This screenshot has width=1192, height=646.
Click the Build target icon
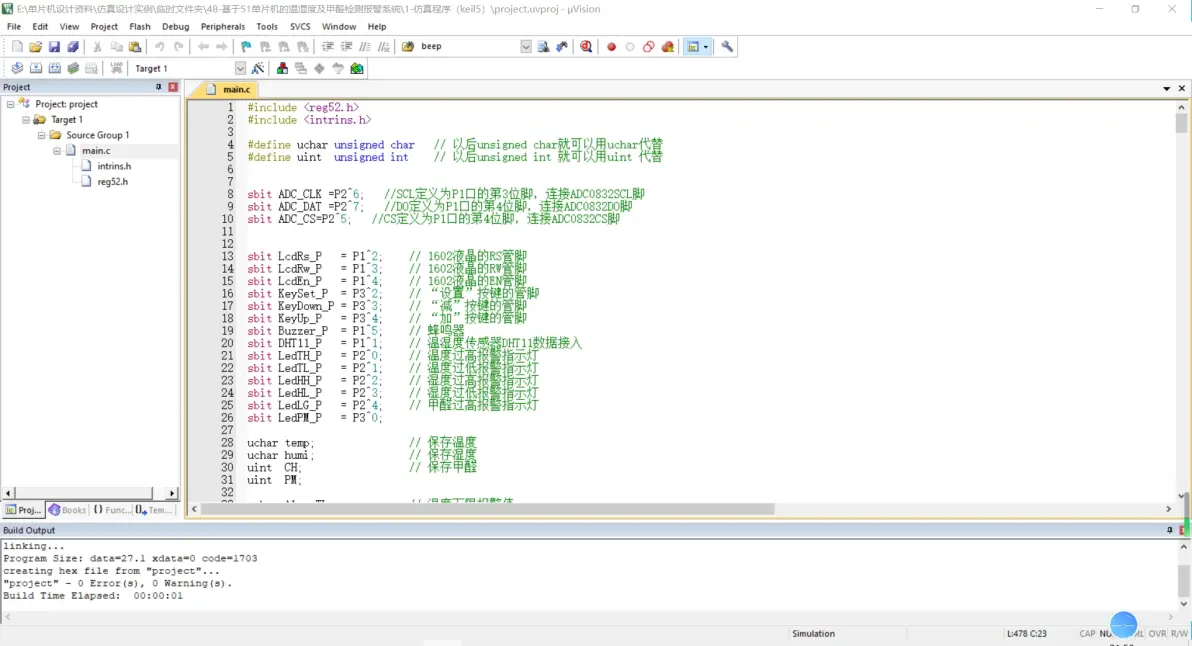point(36,68)
